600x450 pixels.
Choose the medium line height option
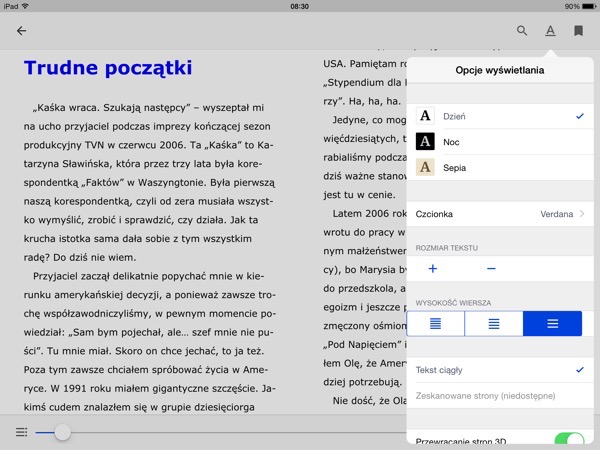(x=494, y=324)
